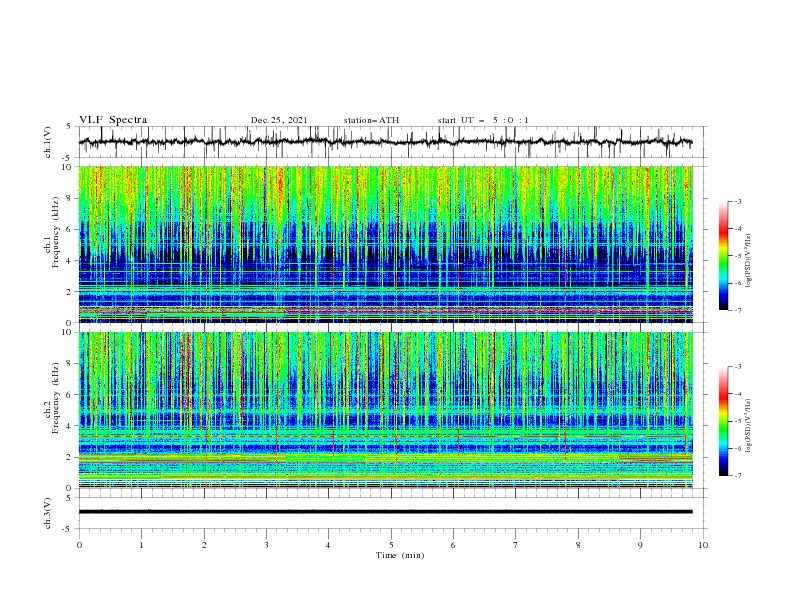Select the "start UT = 5 :0 :1" text
Image resolution: width=792 pixels, height=612 pixels.
click(x=483, y=120)
